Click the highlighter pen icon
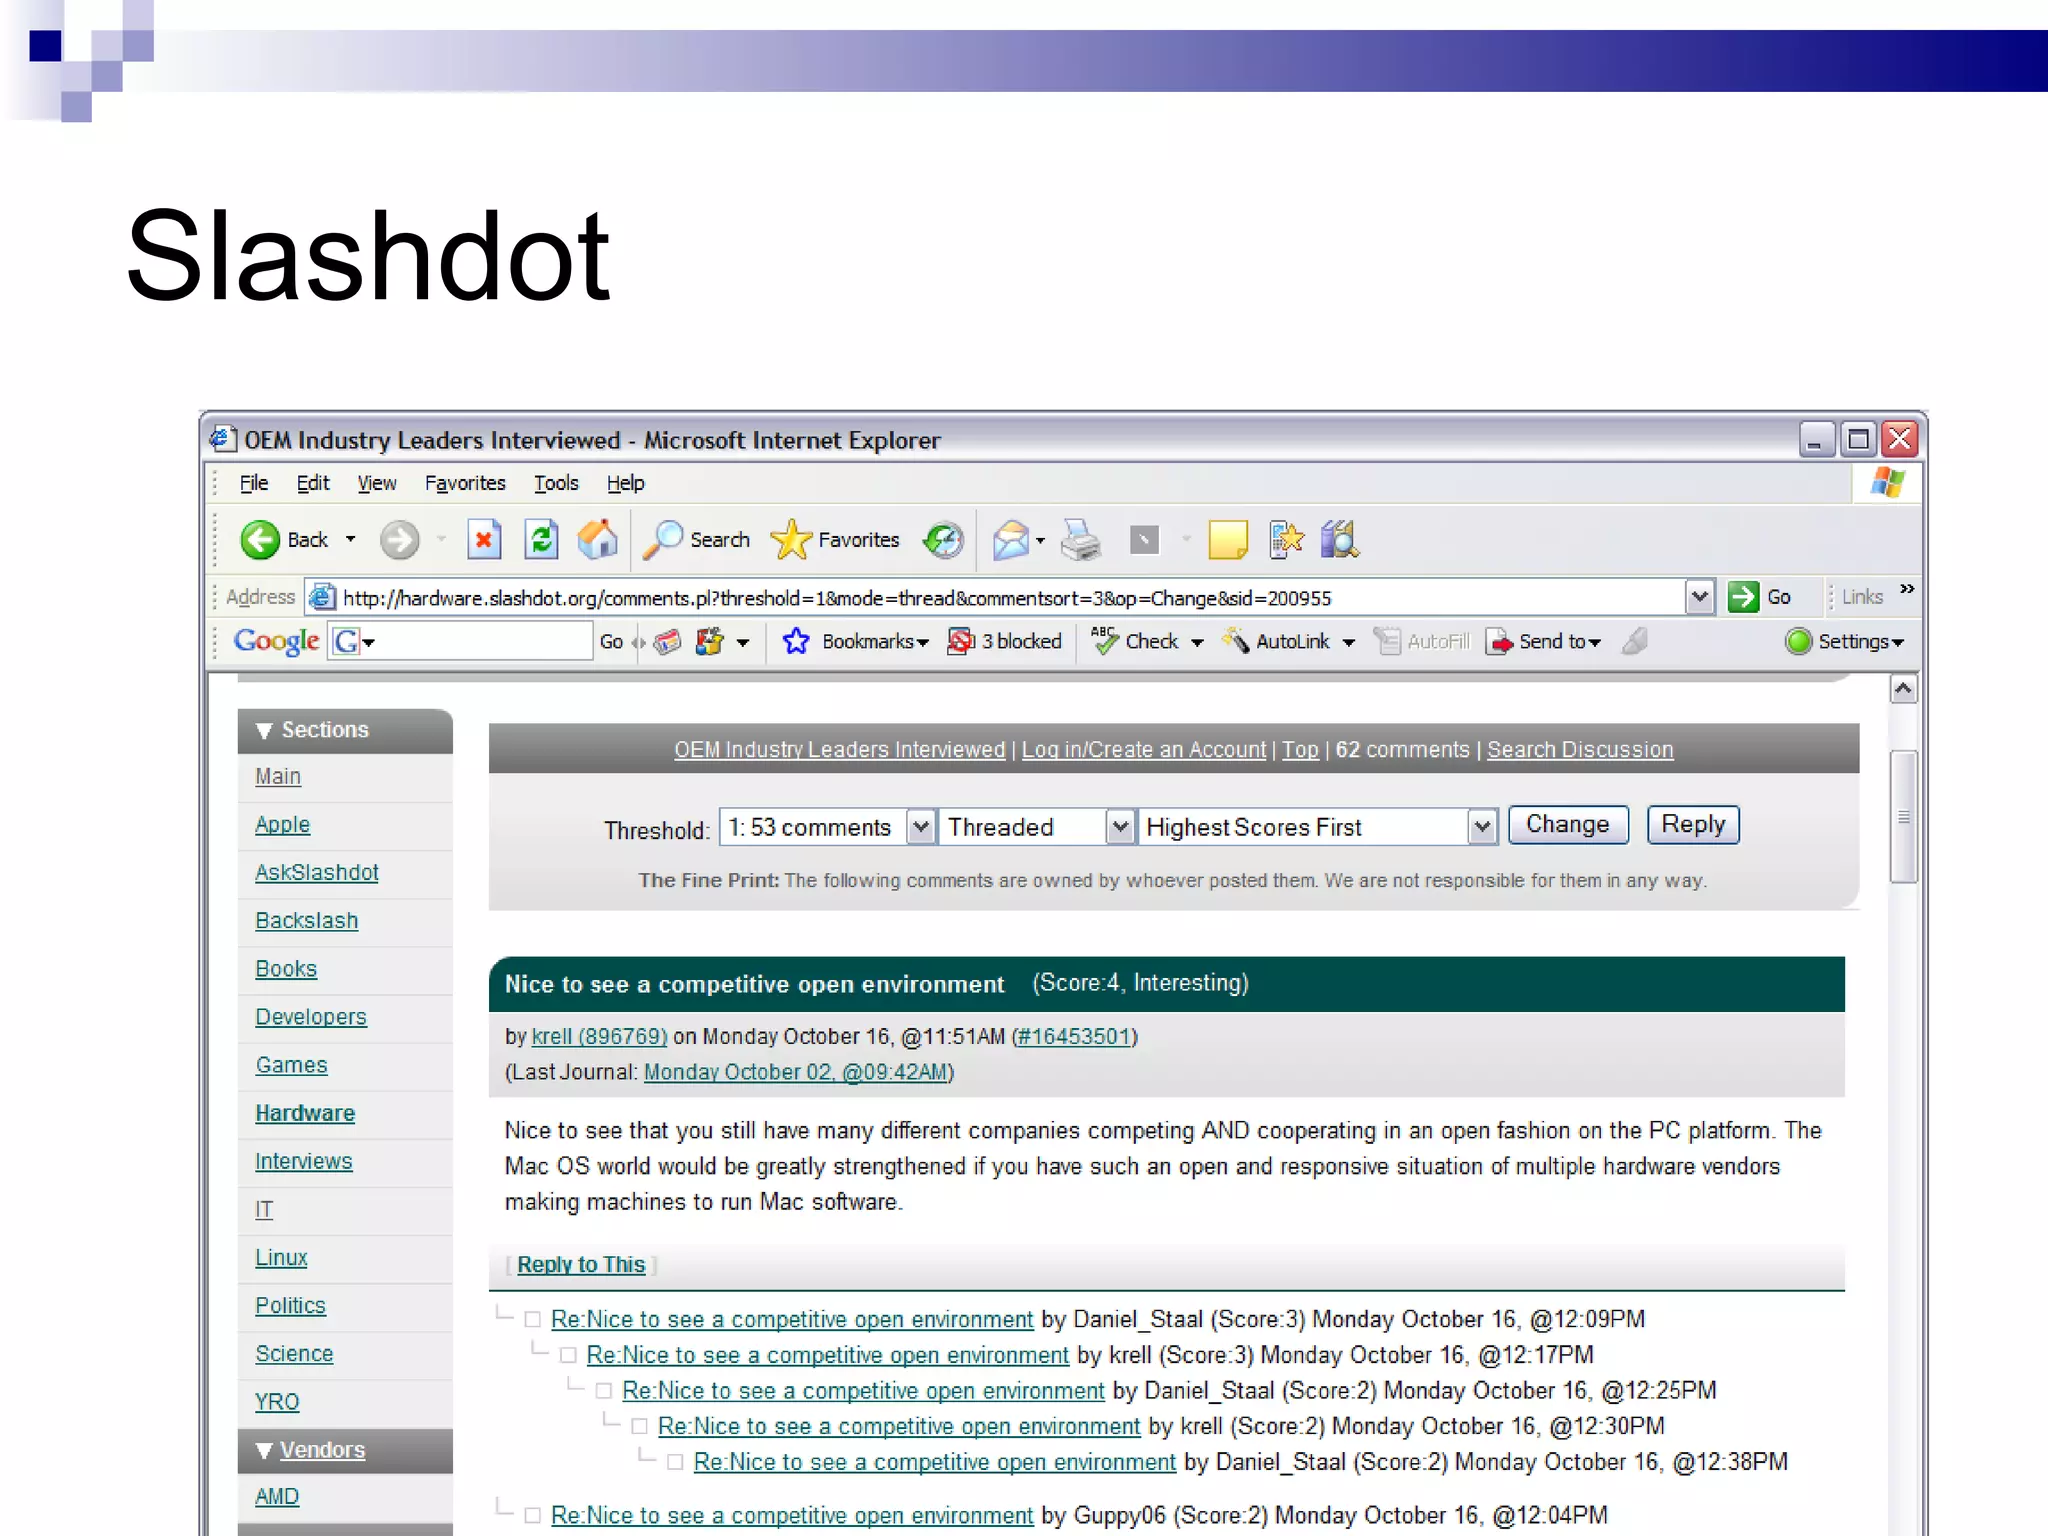This screenshot has height=1536, width=2048. point(1635,641)
